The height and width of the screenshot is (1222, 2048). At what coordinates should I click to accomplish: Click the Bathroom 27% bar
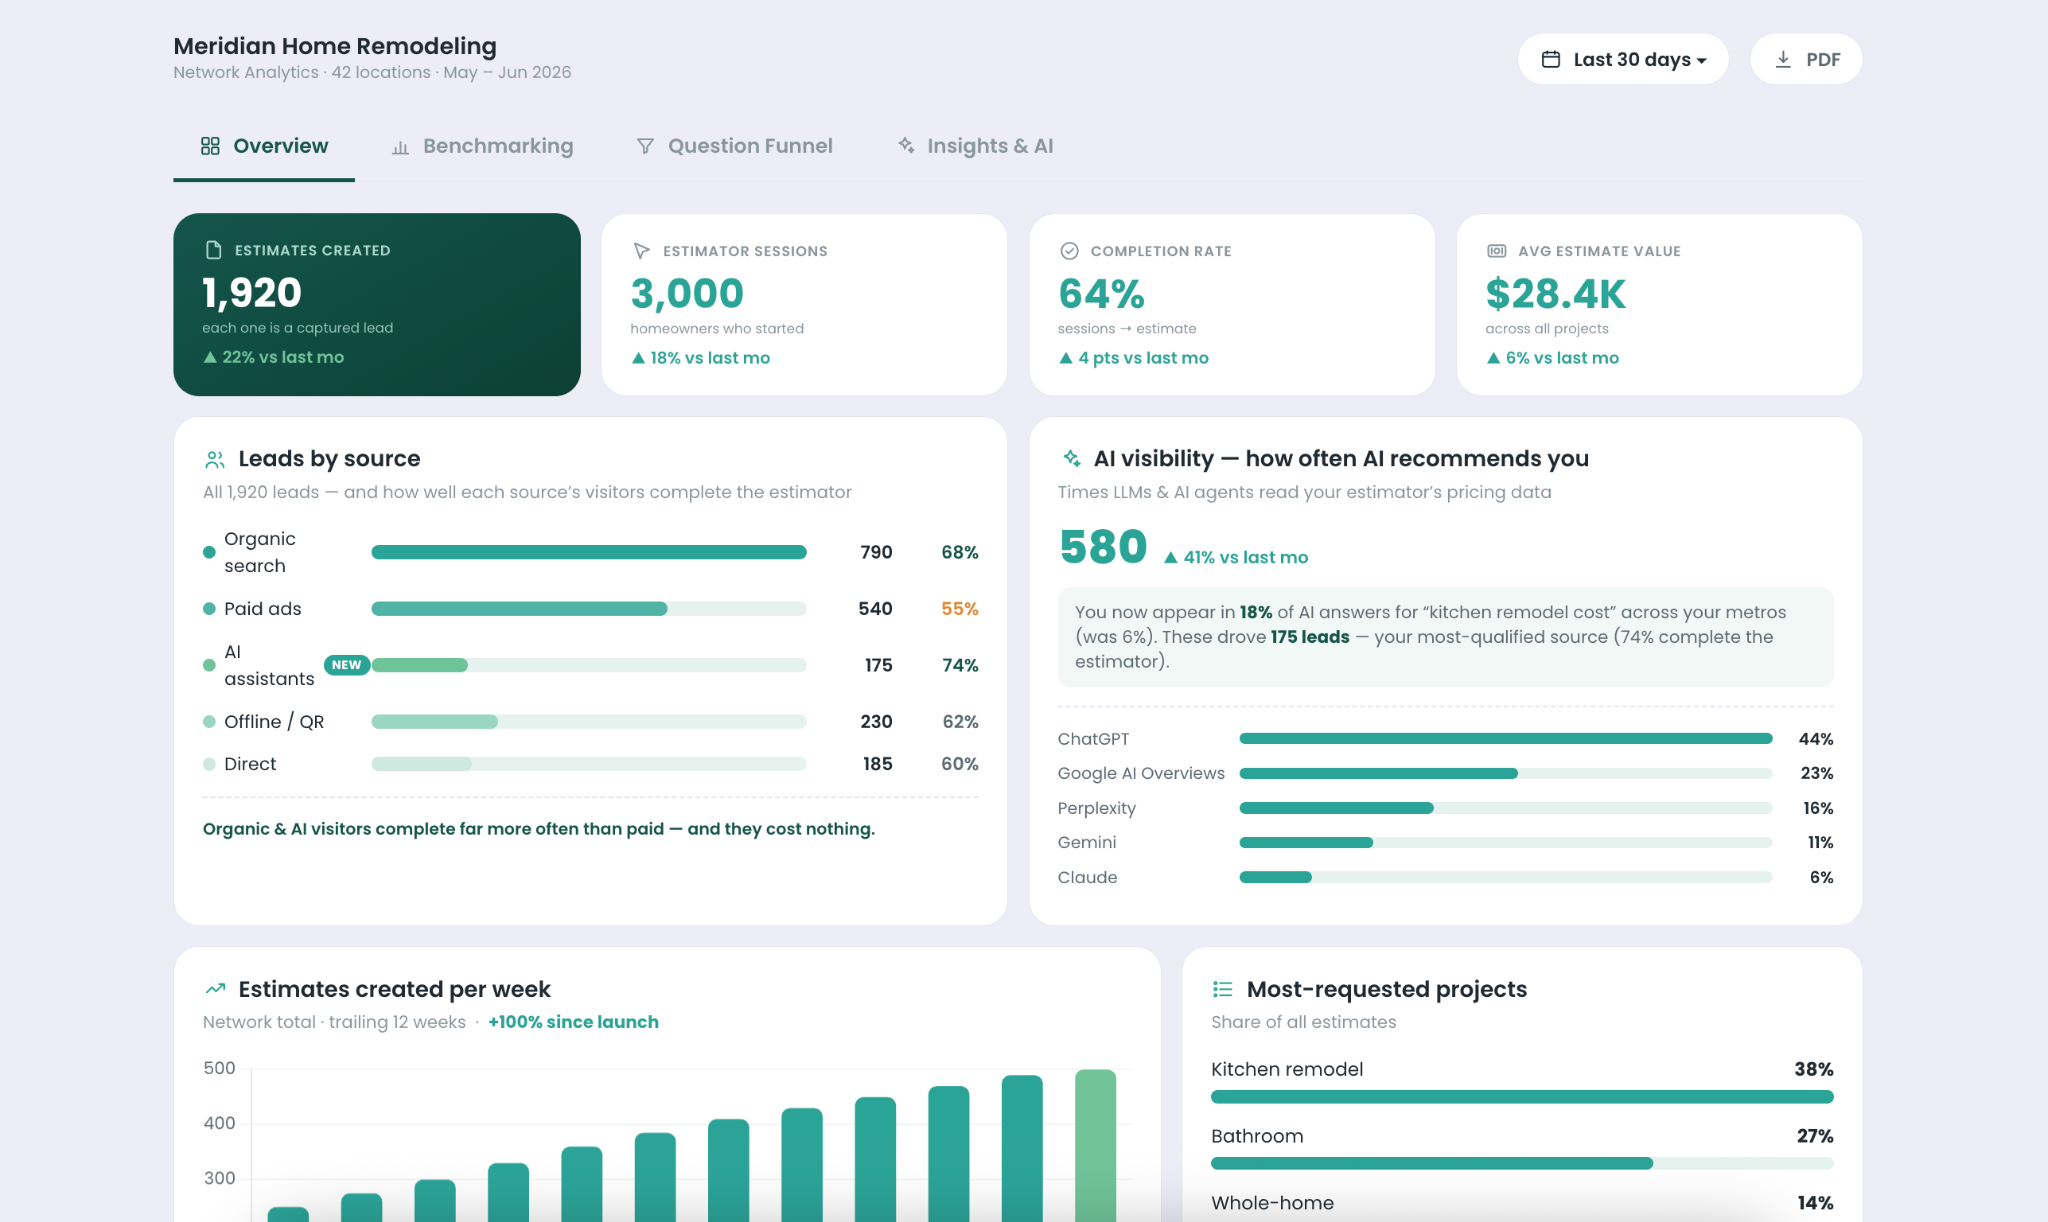(x=1522, y=1163)
